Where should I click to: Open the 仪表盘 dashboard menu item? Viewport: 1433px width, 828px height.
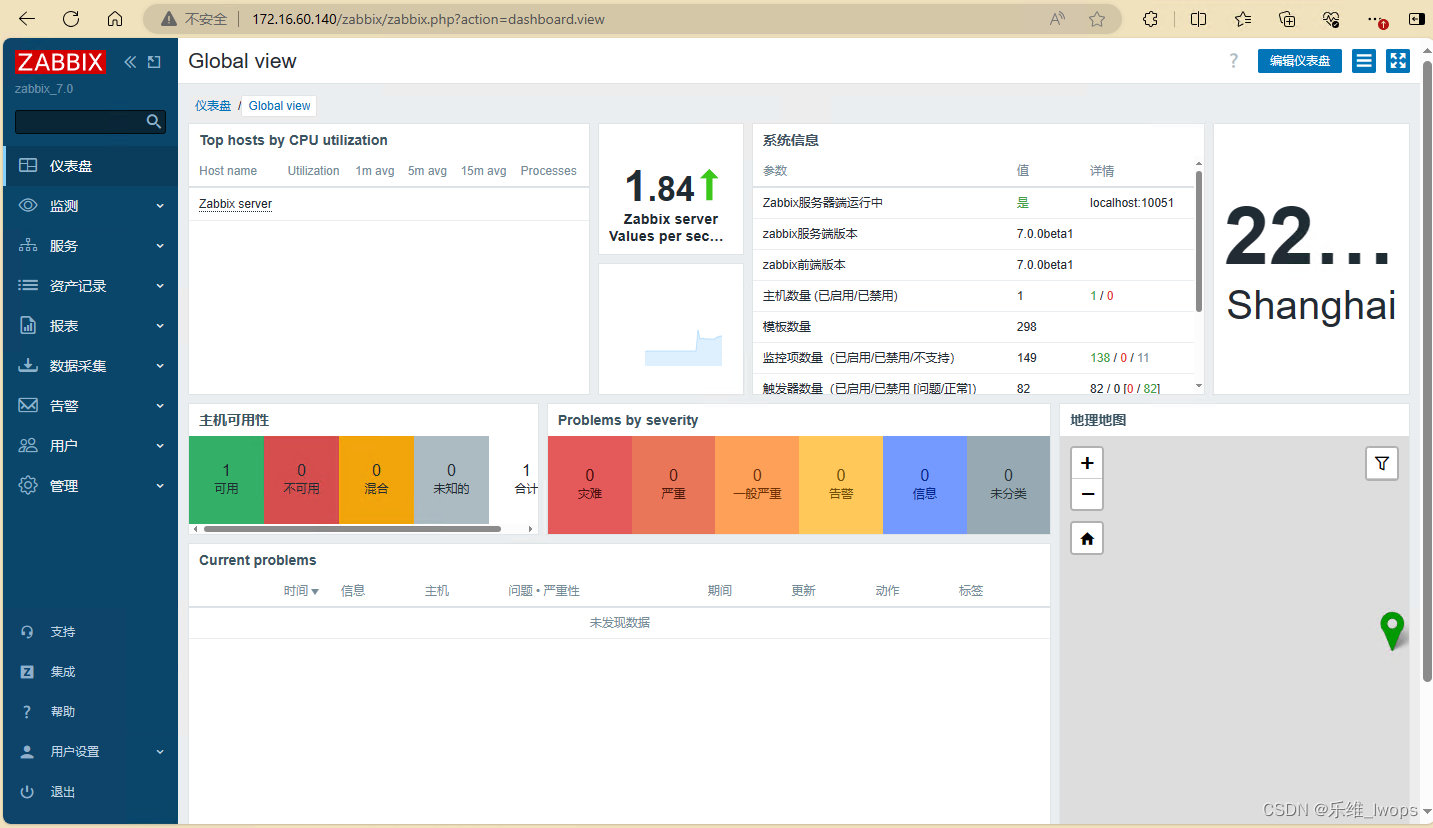tap(90, 166)
